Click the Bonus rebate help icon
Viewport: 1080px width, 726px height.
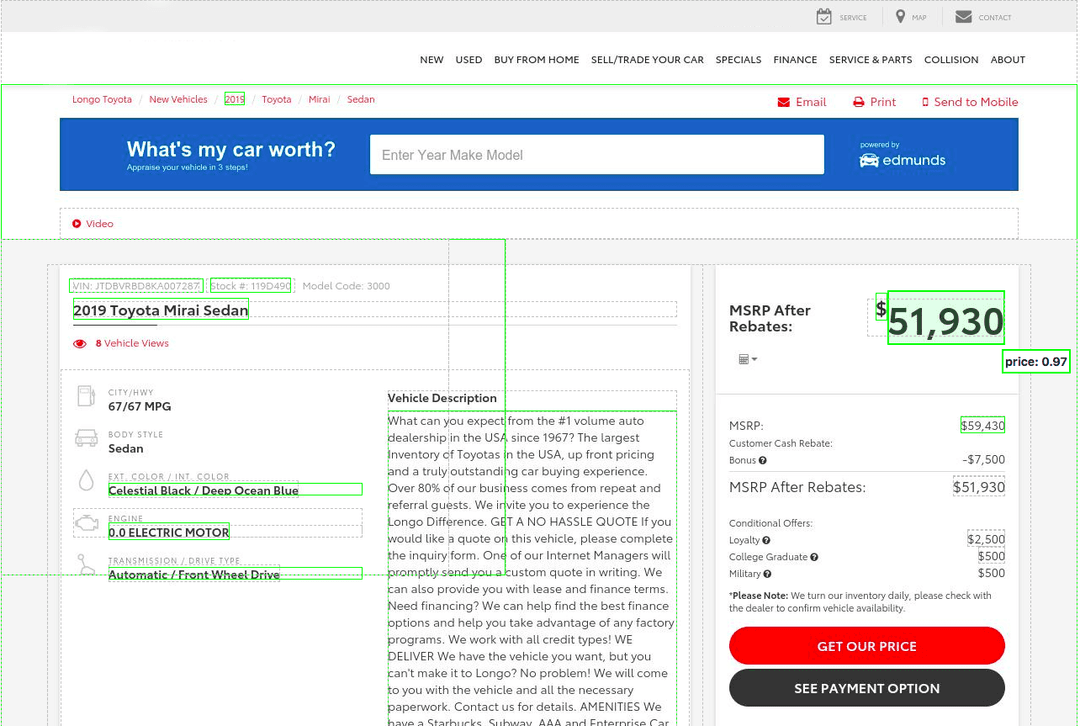click(762, 460)
